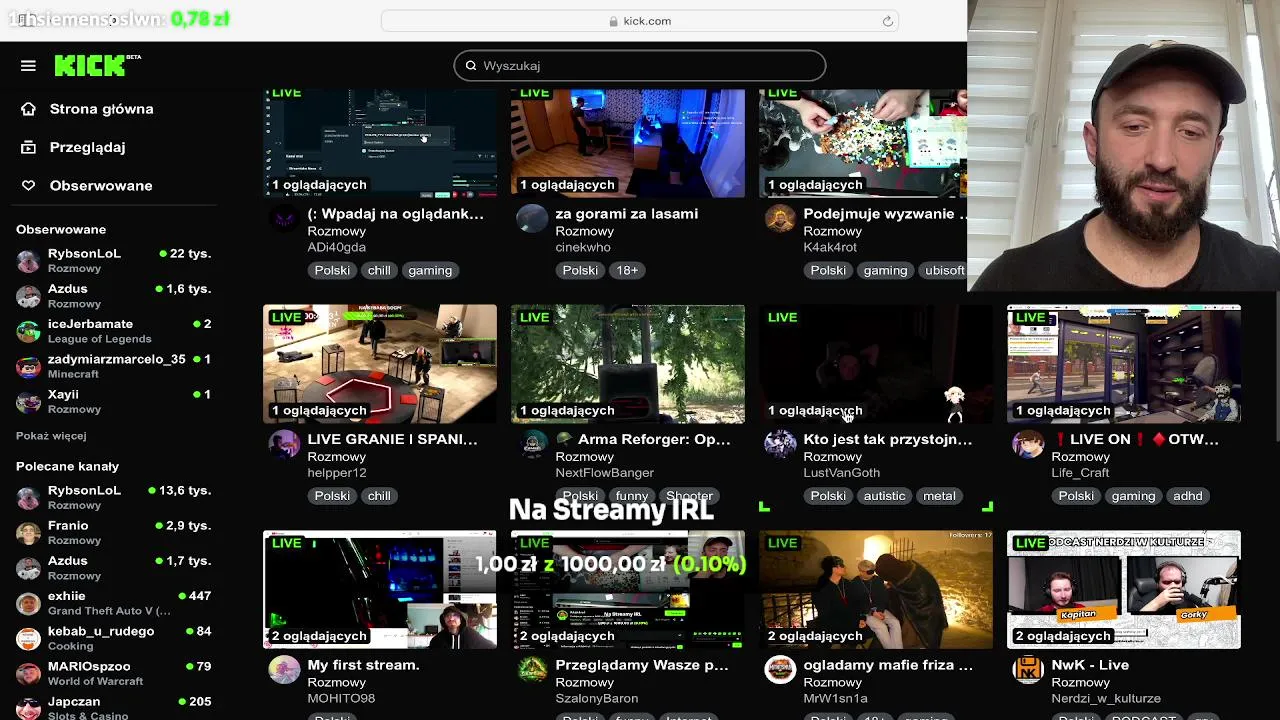
Task: Select Polski tag under helpper12
Action: [x=332, y=496]
